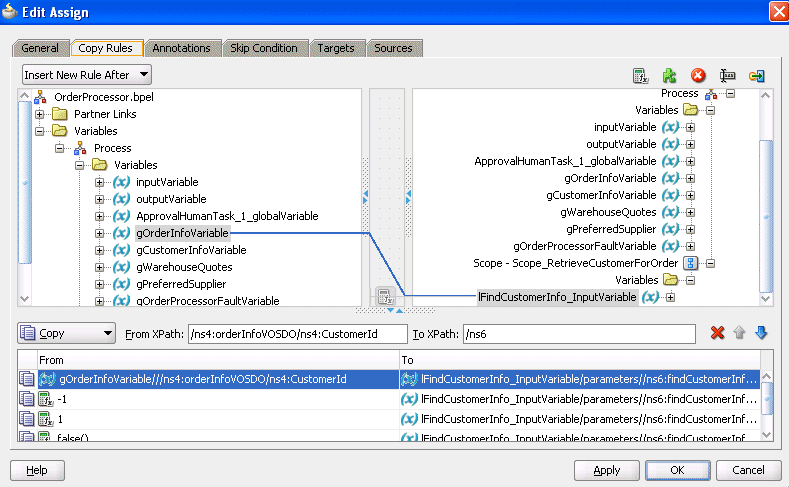Click the To XPath input field

point(579,334)
